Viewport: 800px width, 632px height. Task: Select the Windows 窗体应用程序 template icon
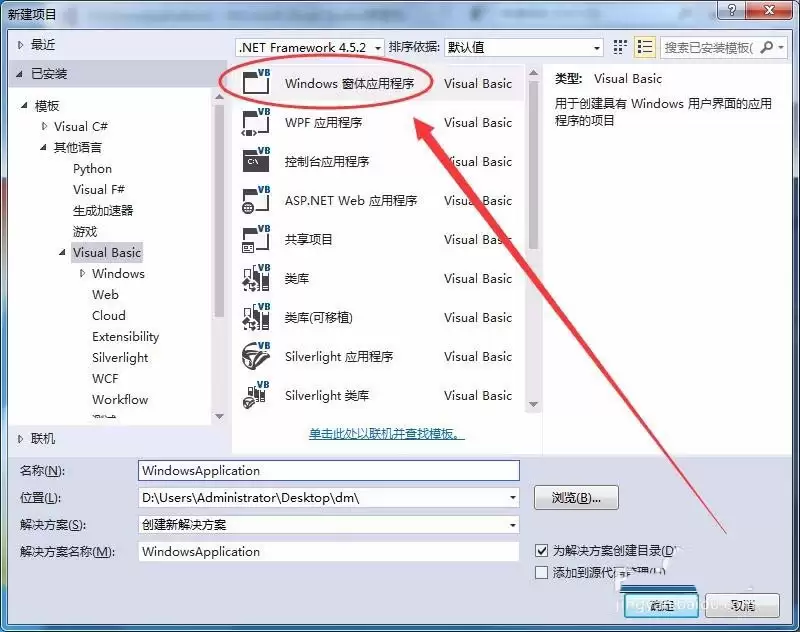pos(254,83)
